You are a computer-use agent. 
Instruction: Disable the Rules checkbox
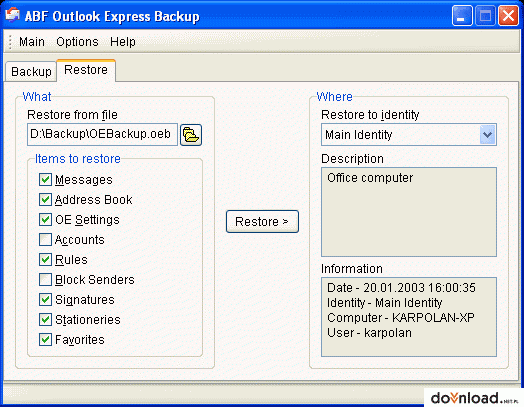pos(45,260)
